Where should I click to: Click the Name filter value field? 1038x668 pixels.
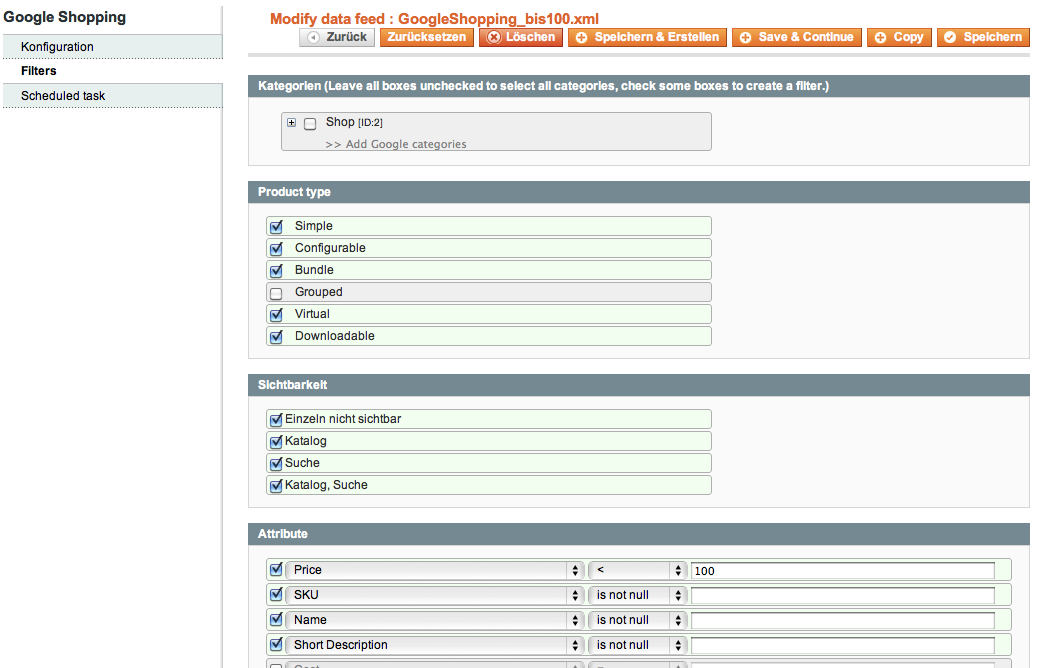(843, 621)
